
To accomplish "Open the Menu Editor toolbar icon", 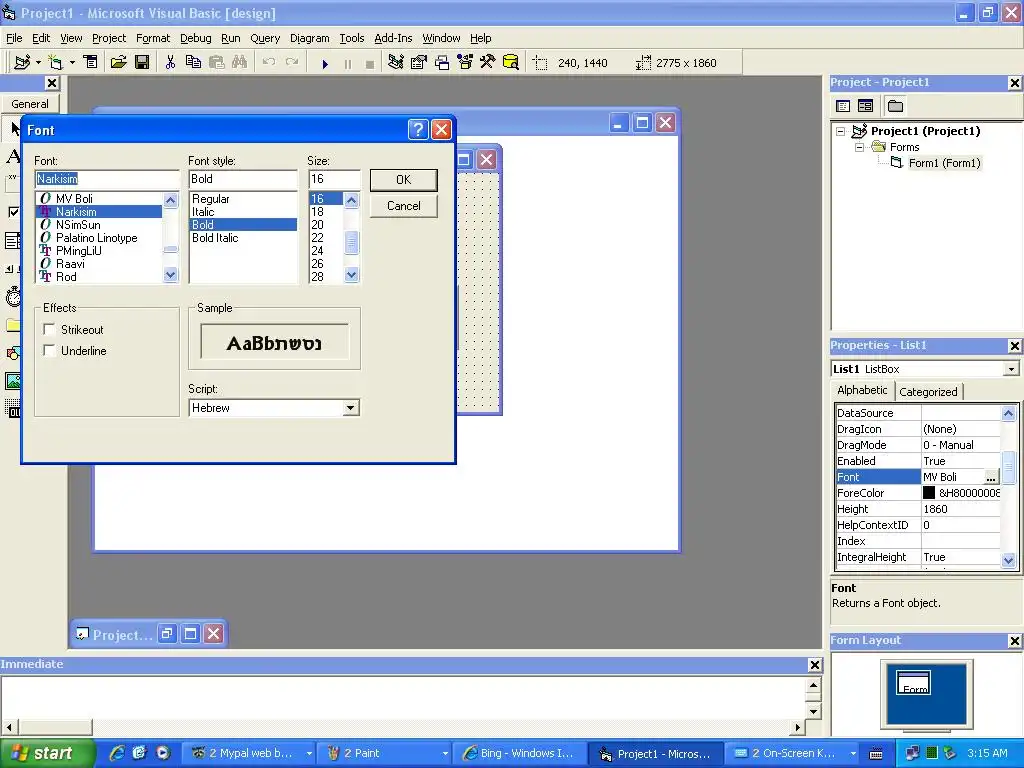I will tap(91, 63).
